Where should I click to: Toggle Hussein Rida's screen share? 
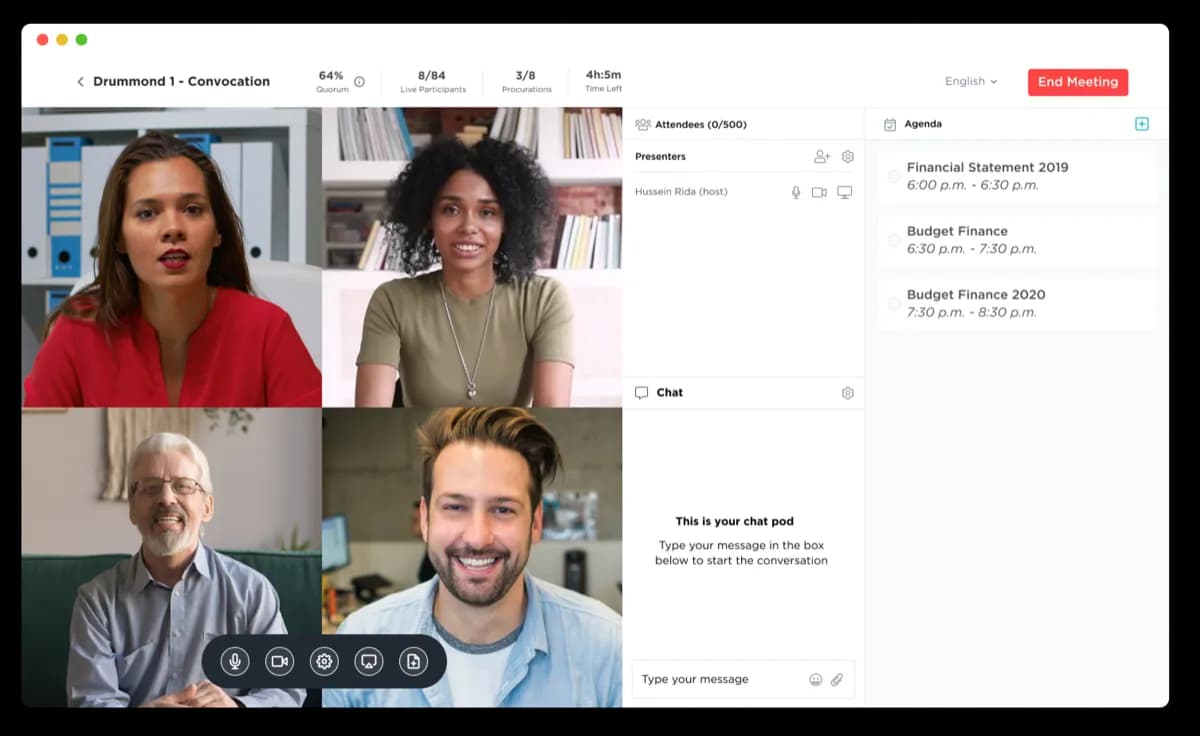click(845, 192)
